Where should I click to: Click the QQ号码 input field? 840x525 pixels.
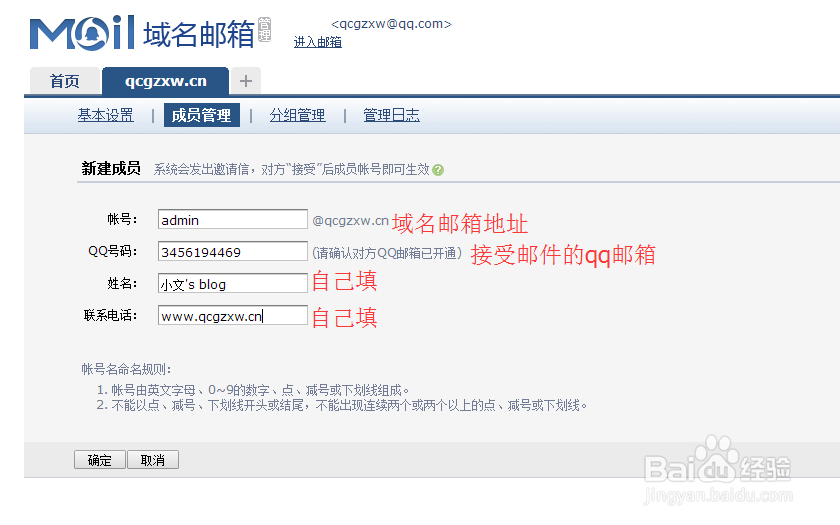click(232, 251)
